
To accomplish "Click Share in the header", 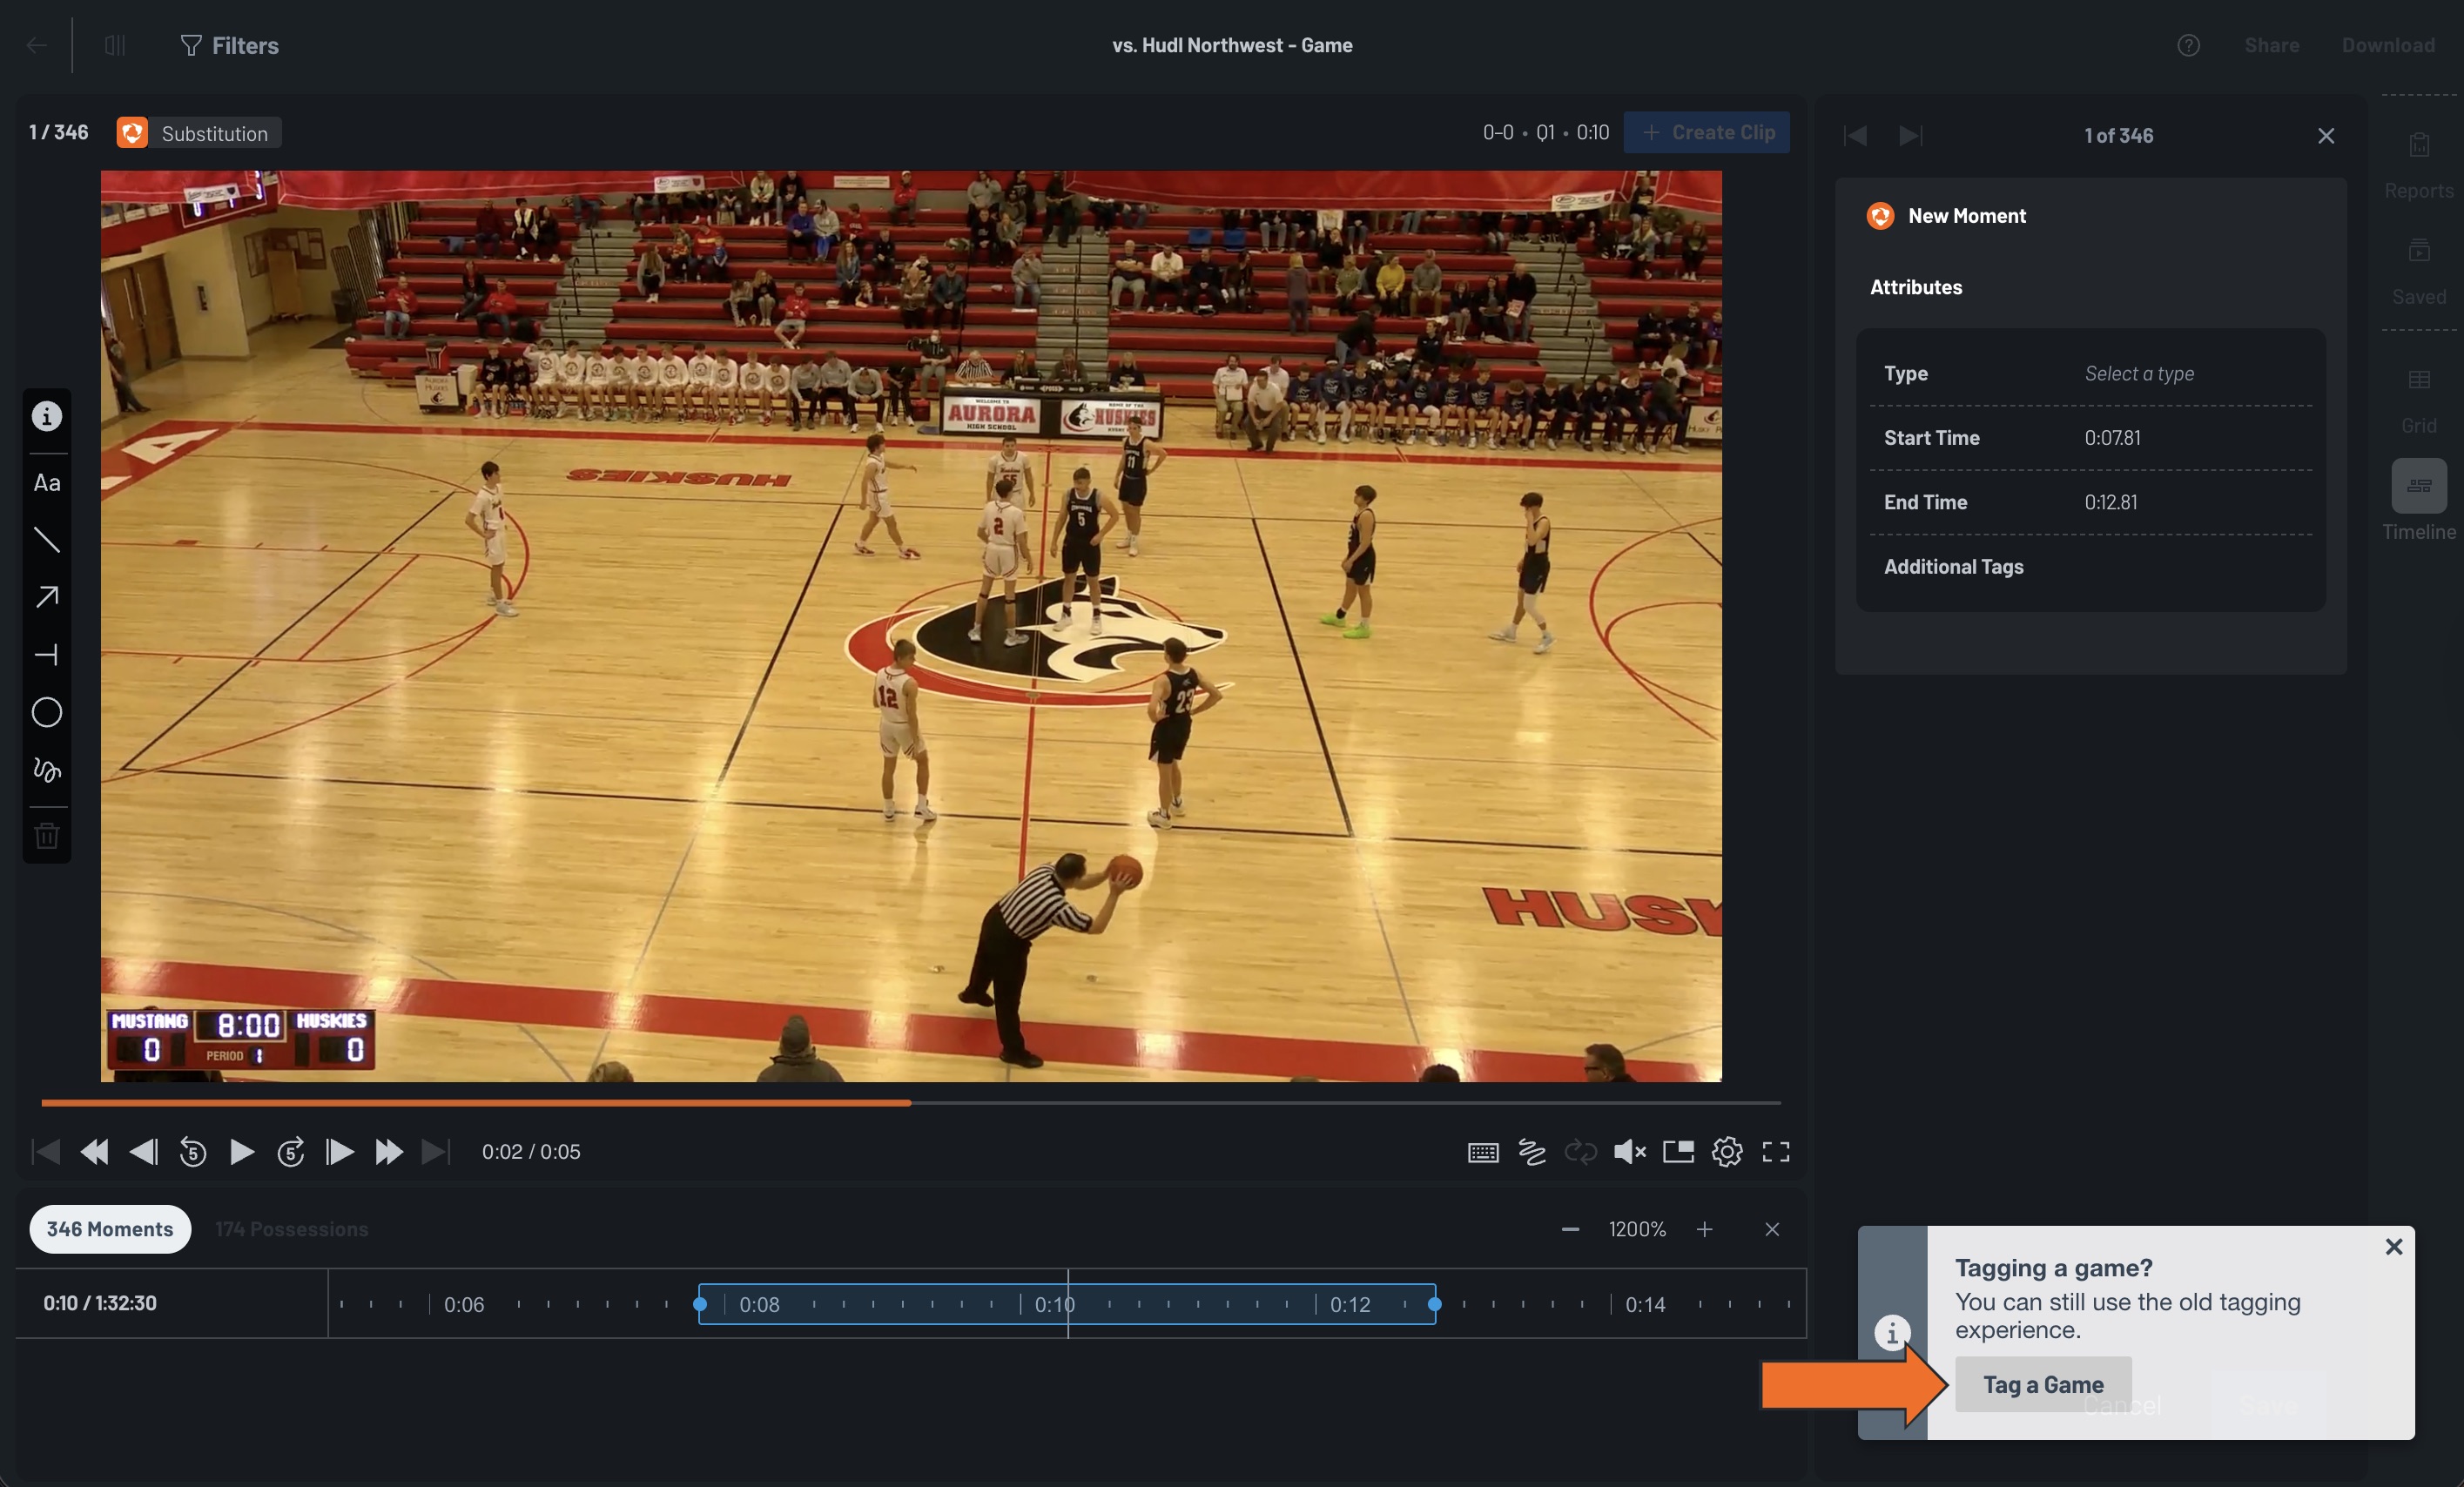I will [x=2271, y=45].
